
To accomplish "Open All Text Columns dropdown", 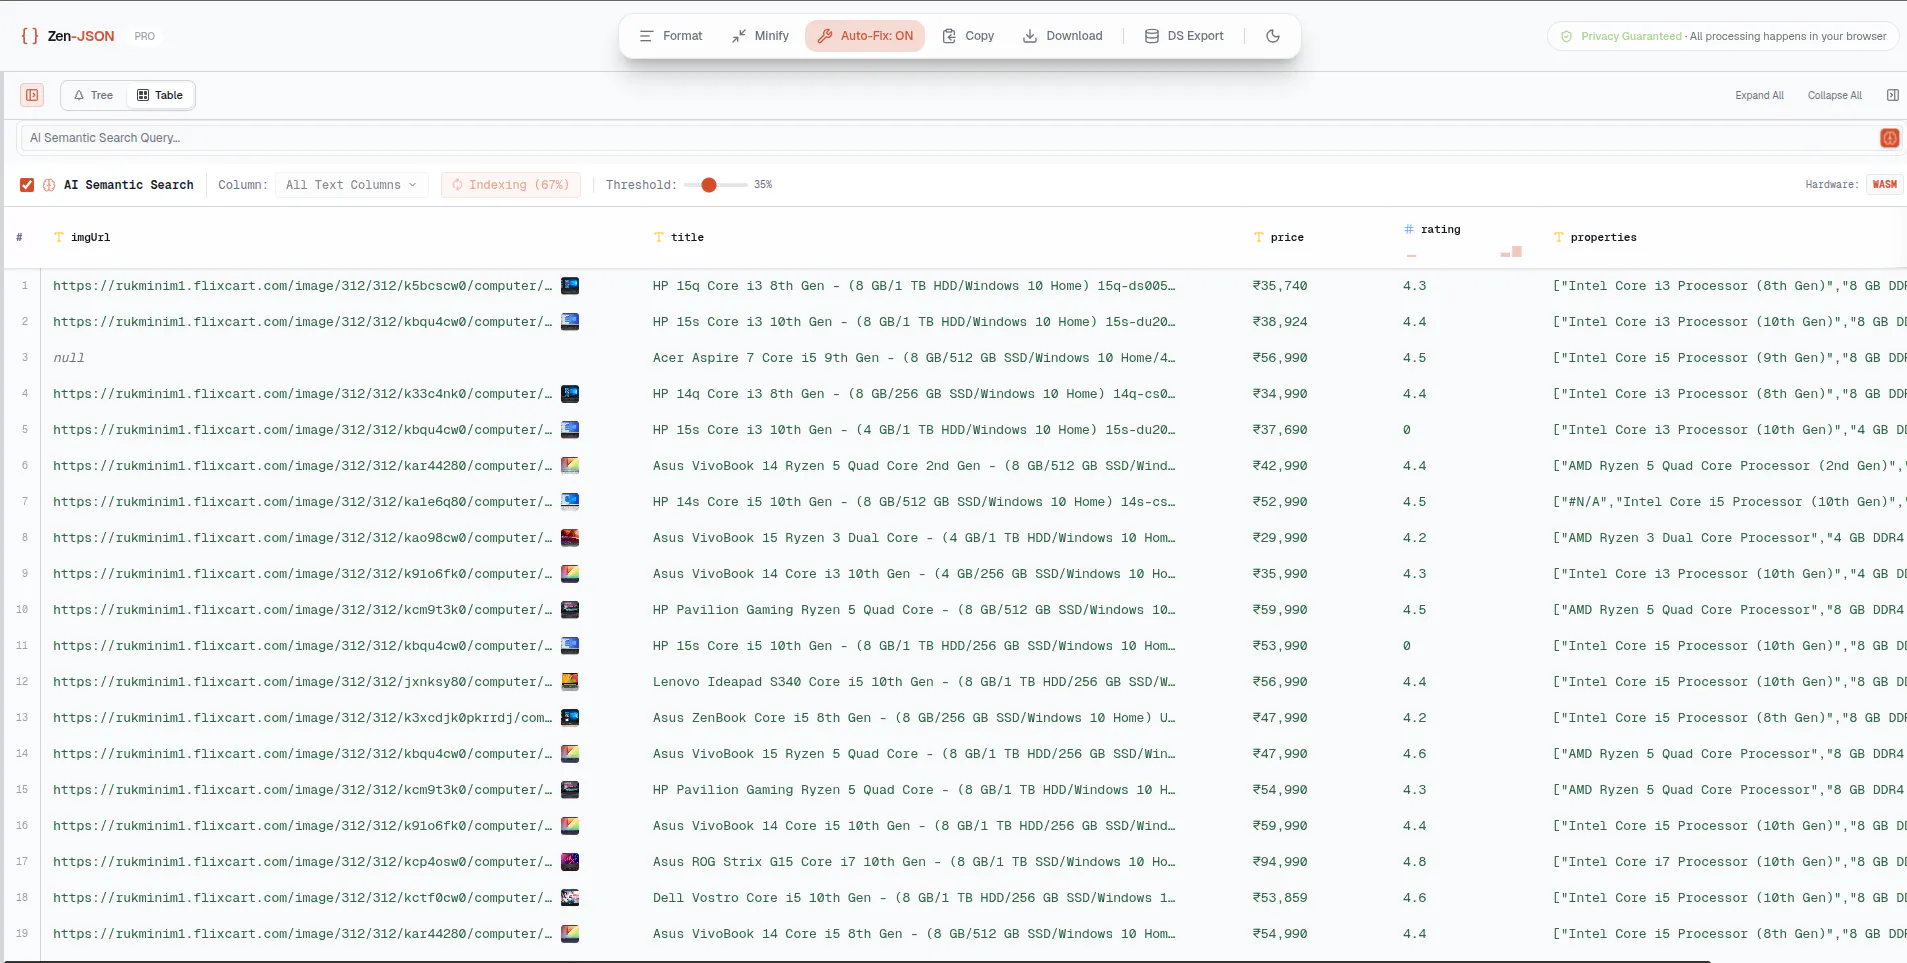I will pos(351,185).
